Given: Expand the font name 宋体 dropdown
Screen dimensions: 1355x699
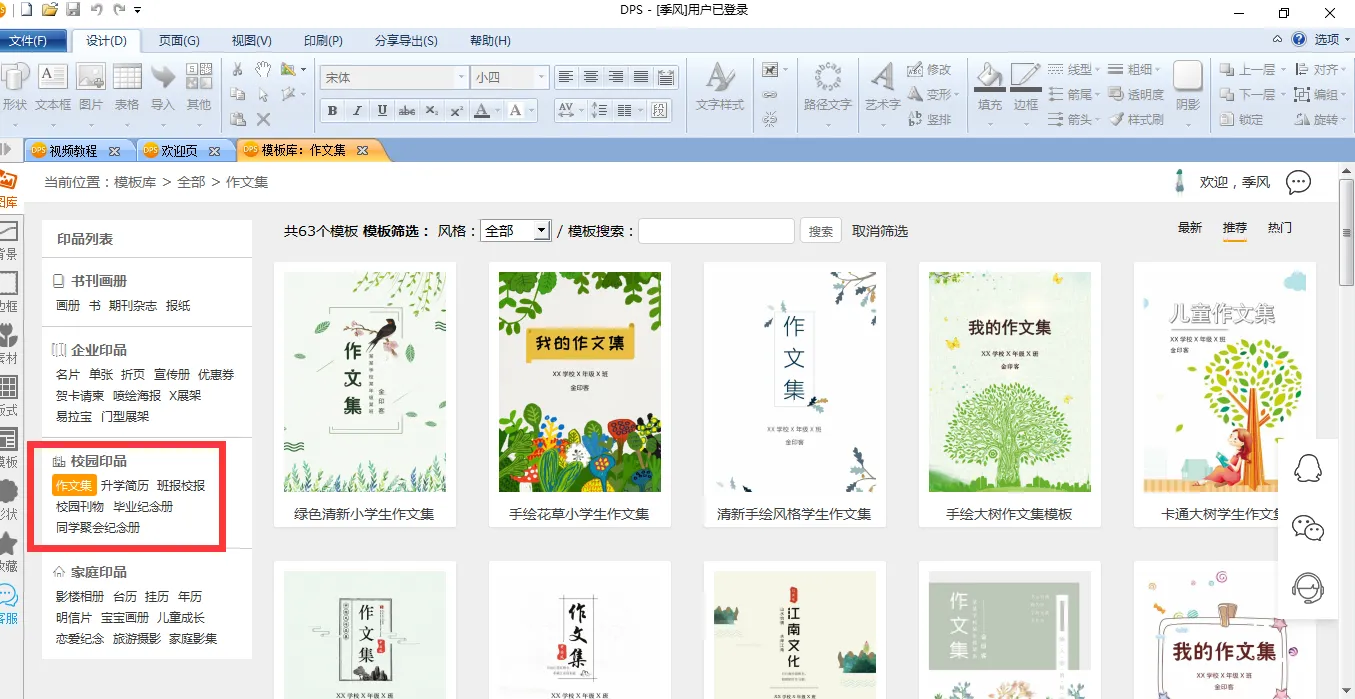Looking at the screenshot, I should tap(461, 77).
